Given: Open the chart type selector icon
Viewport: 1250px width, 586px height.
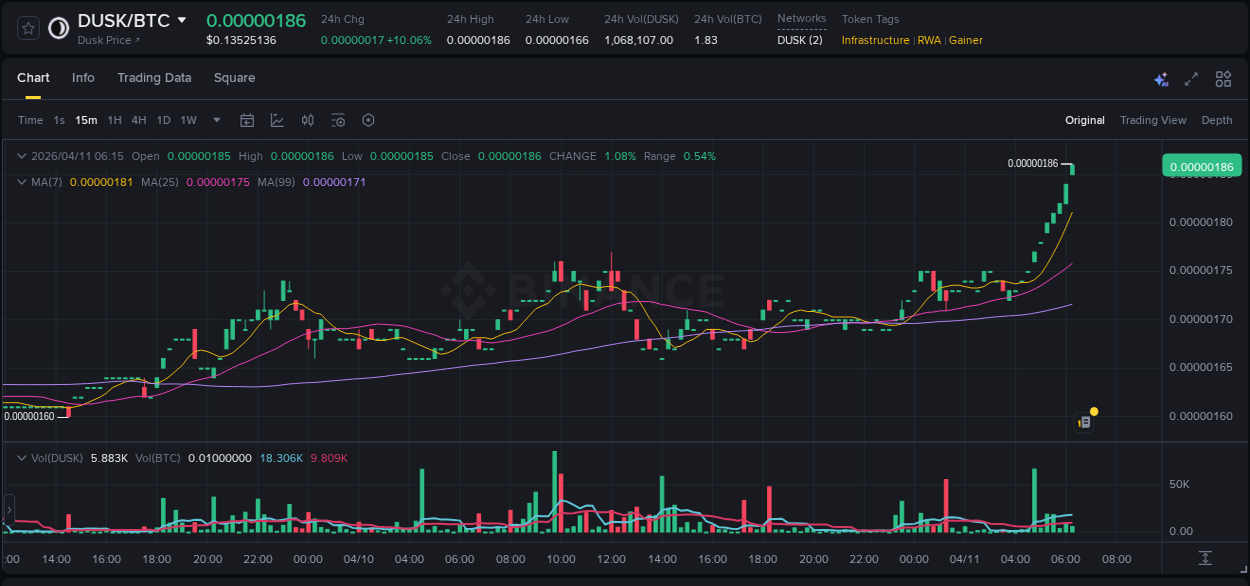Looking at the screenshot, I should [x=277, y=119].
